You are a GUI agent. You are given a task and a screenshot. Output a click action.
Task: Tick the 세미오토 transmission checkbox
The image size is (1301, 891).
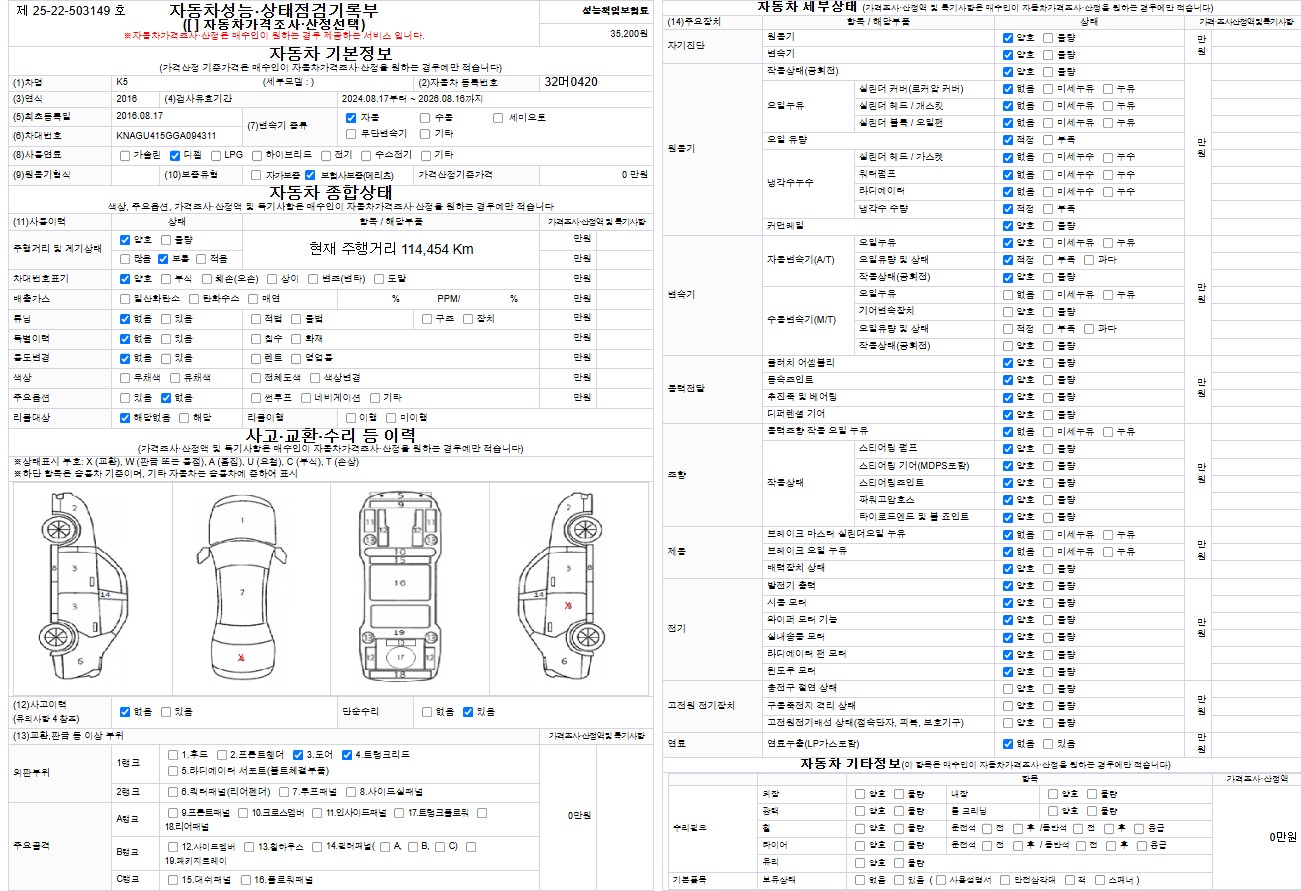coord(499,118)
